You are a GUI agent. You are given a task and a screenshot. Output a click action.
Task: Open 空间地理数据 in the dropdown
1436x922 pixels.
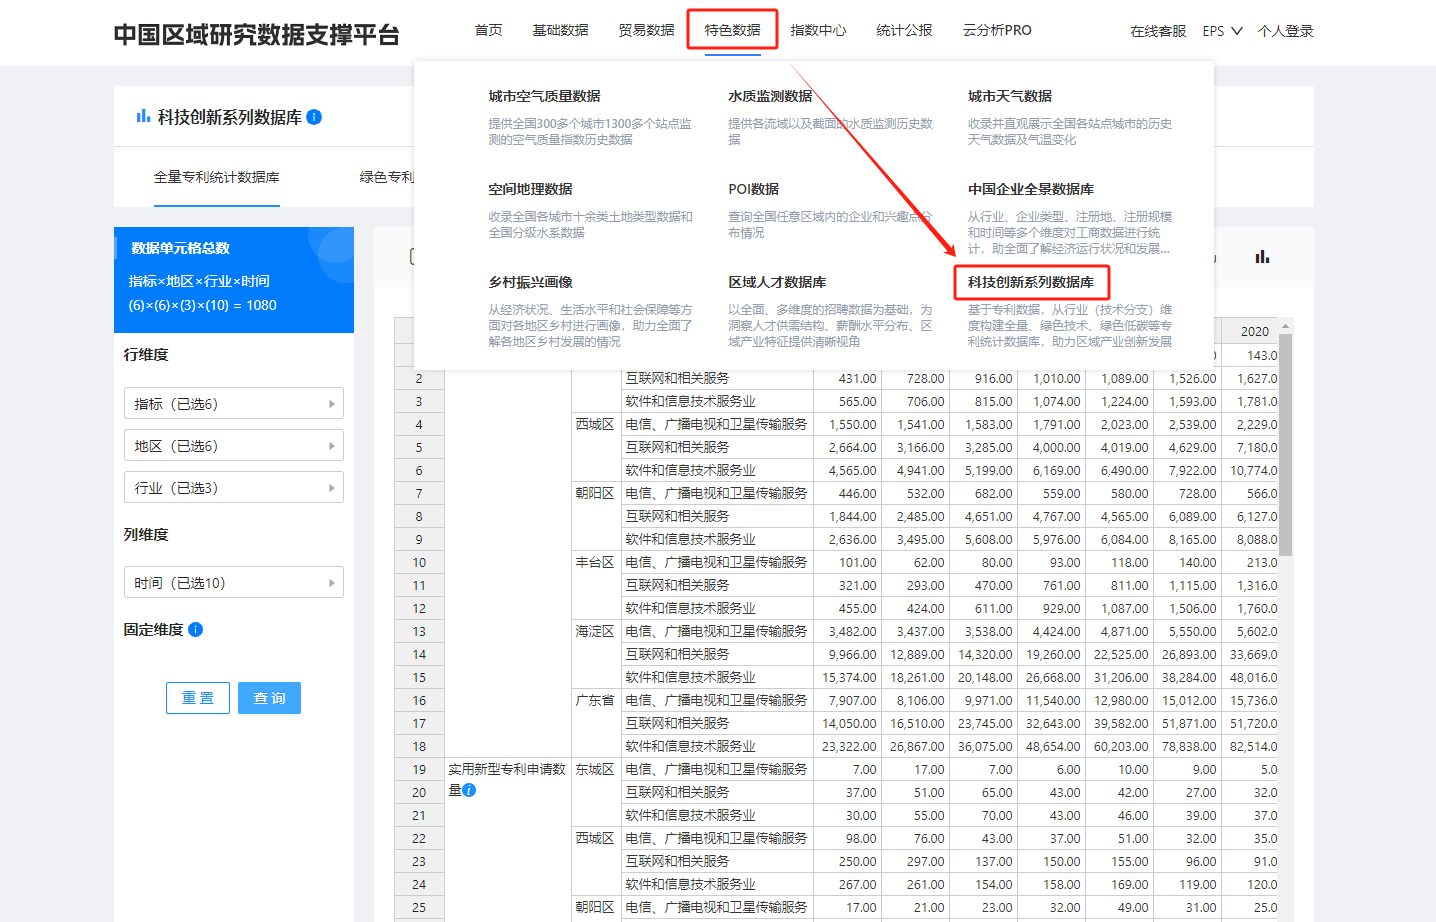pos(531,189)
